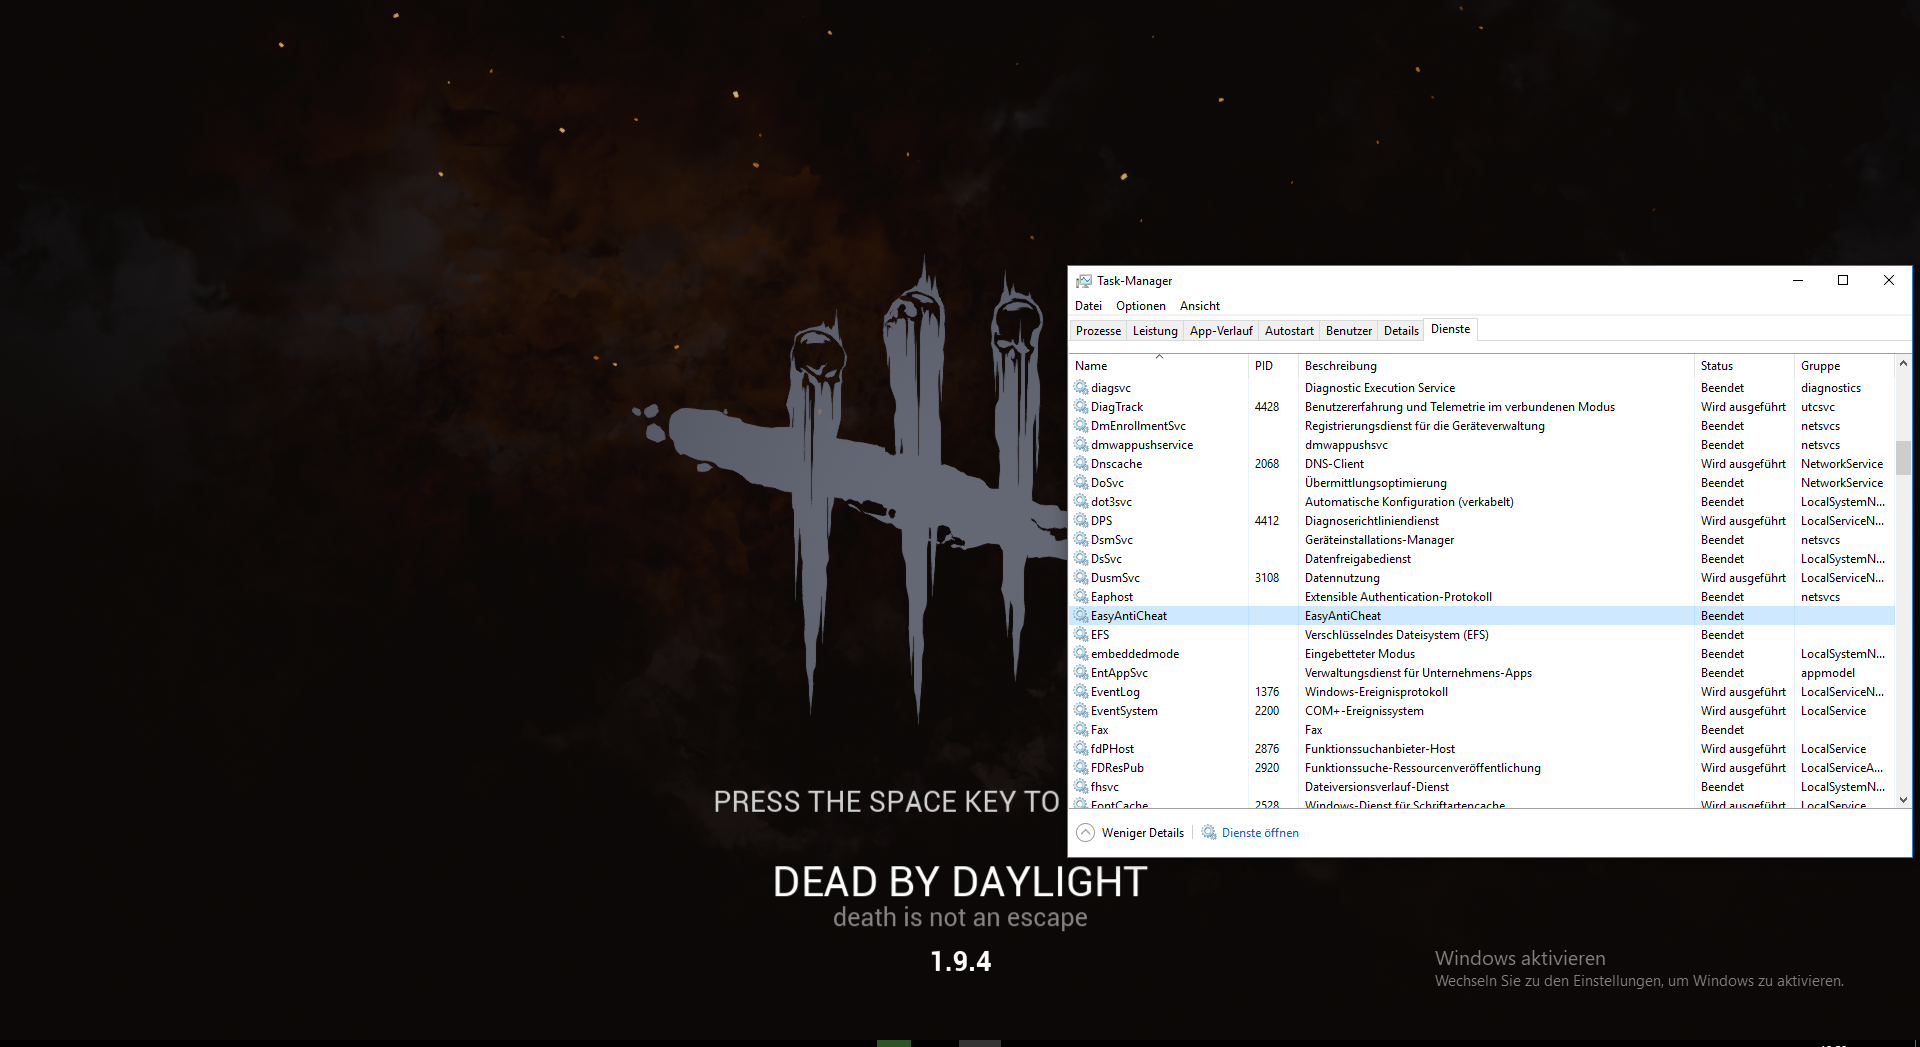The image size is (1920, 1047).
Task: Sort services by PID column header
Action: pyautogui.click(x=1273, y=366)
